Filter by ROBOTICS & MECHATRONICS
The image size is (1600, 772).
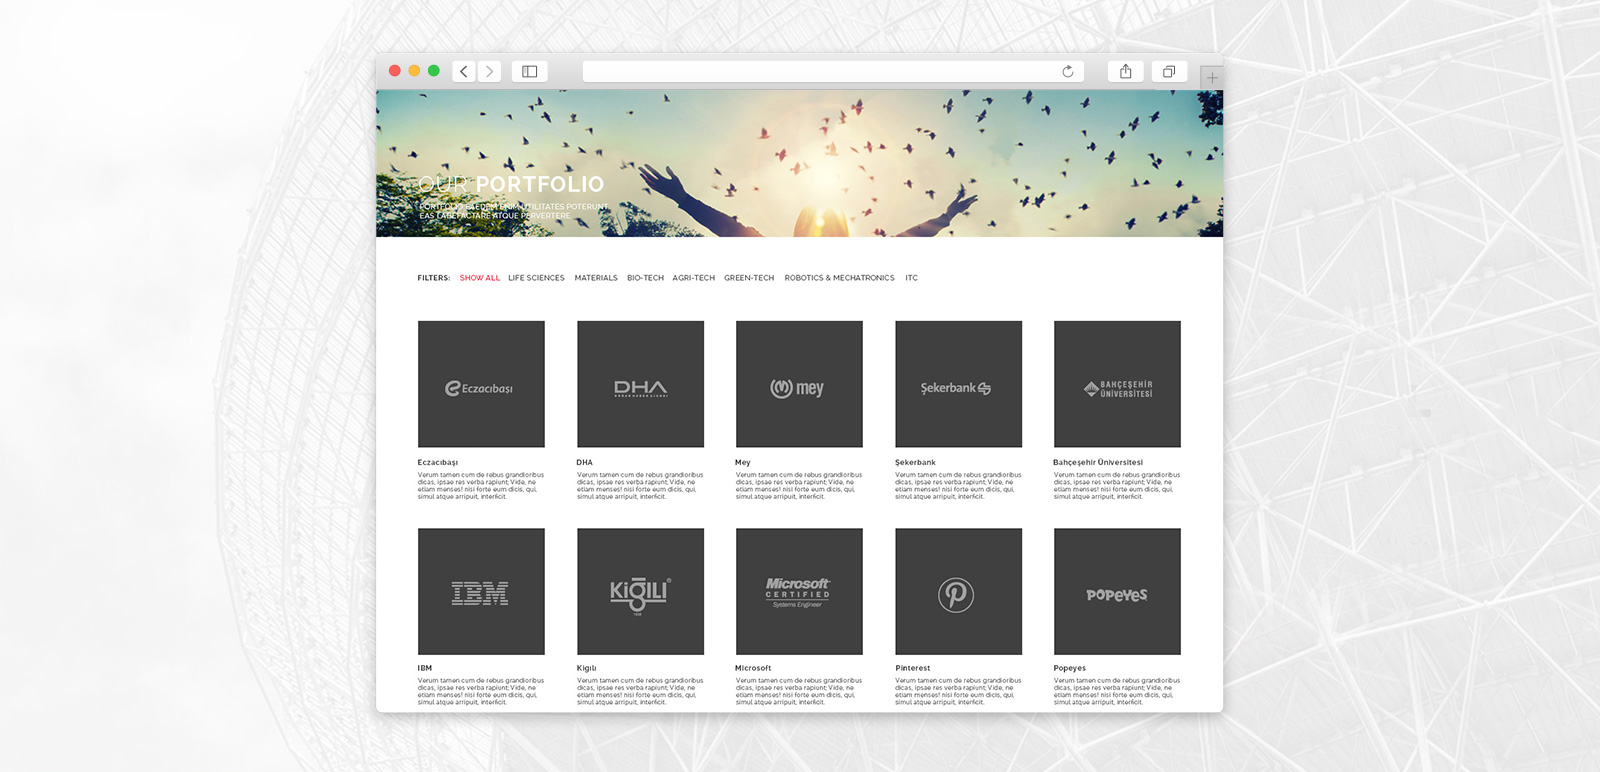[840, 278]
